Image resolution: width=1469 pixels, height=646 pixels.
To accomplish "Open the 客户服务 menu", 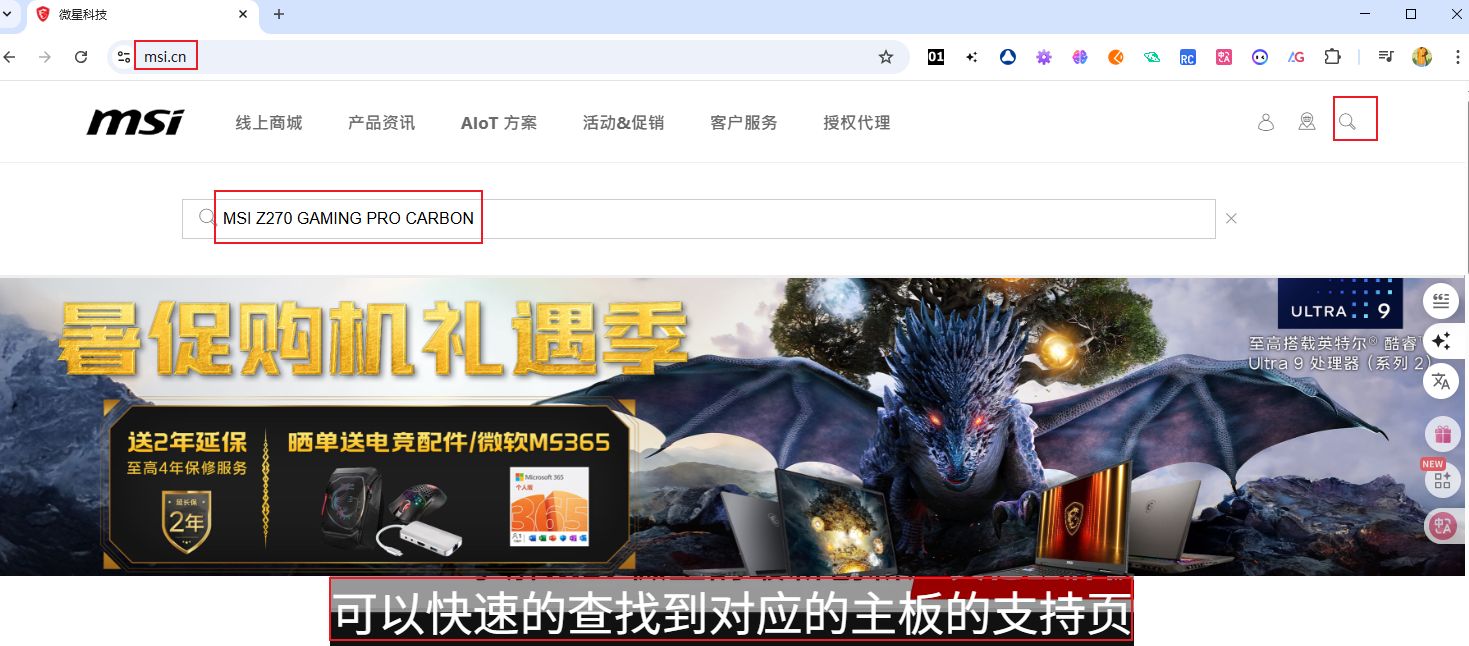I will tap(744, 123).
